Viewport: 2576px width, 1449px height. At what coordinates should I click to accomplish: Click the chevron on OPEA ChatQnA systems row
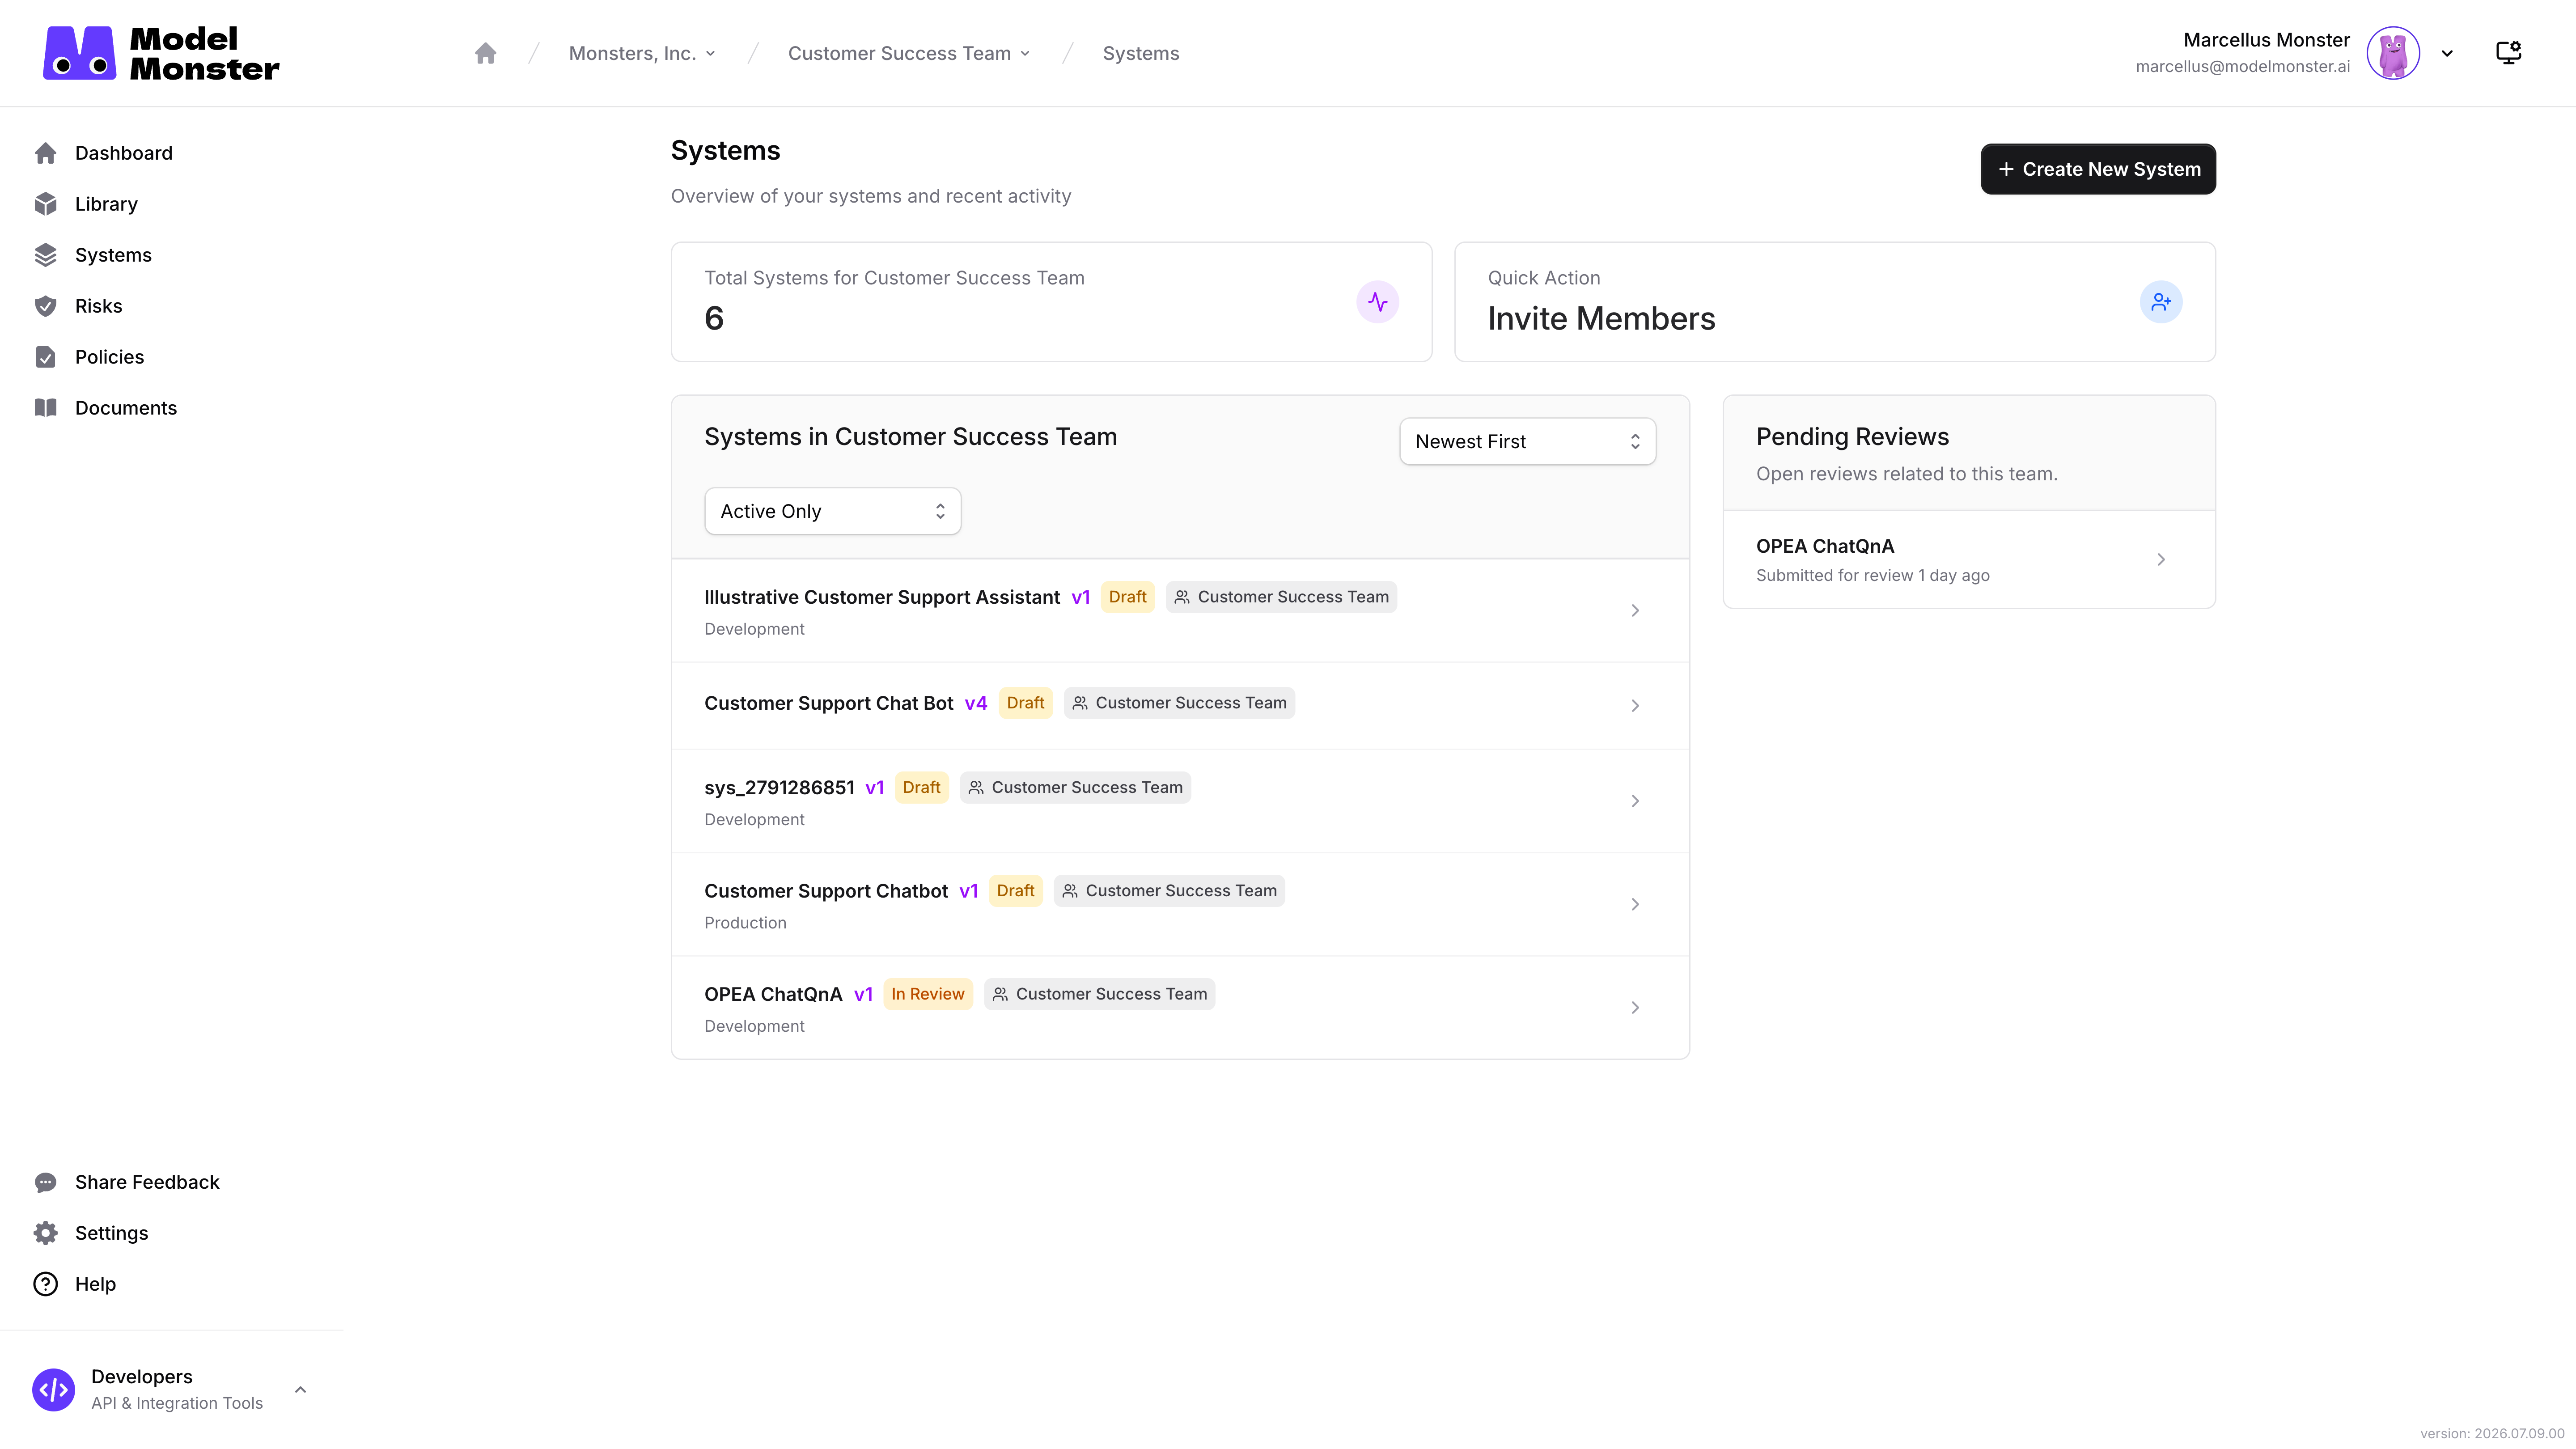pyautogui.click(x=1635, y=1007)
